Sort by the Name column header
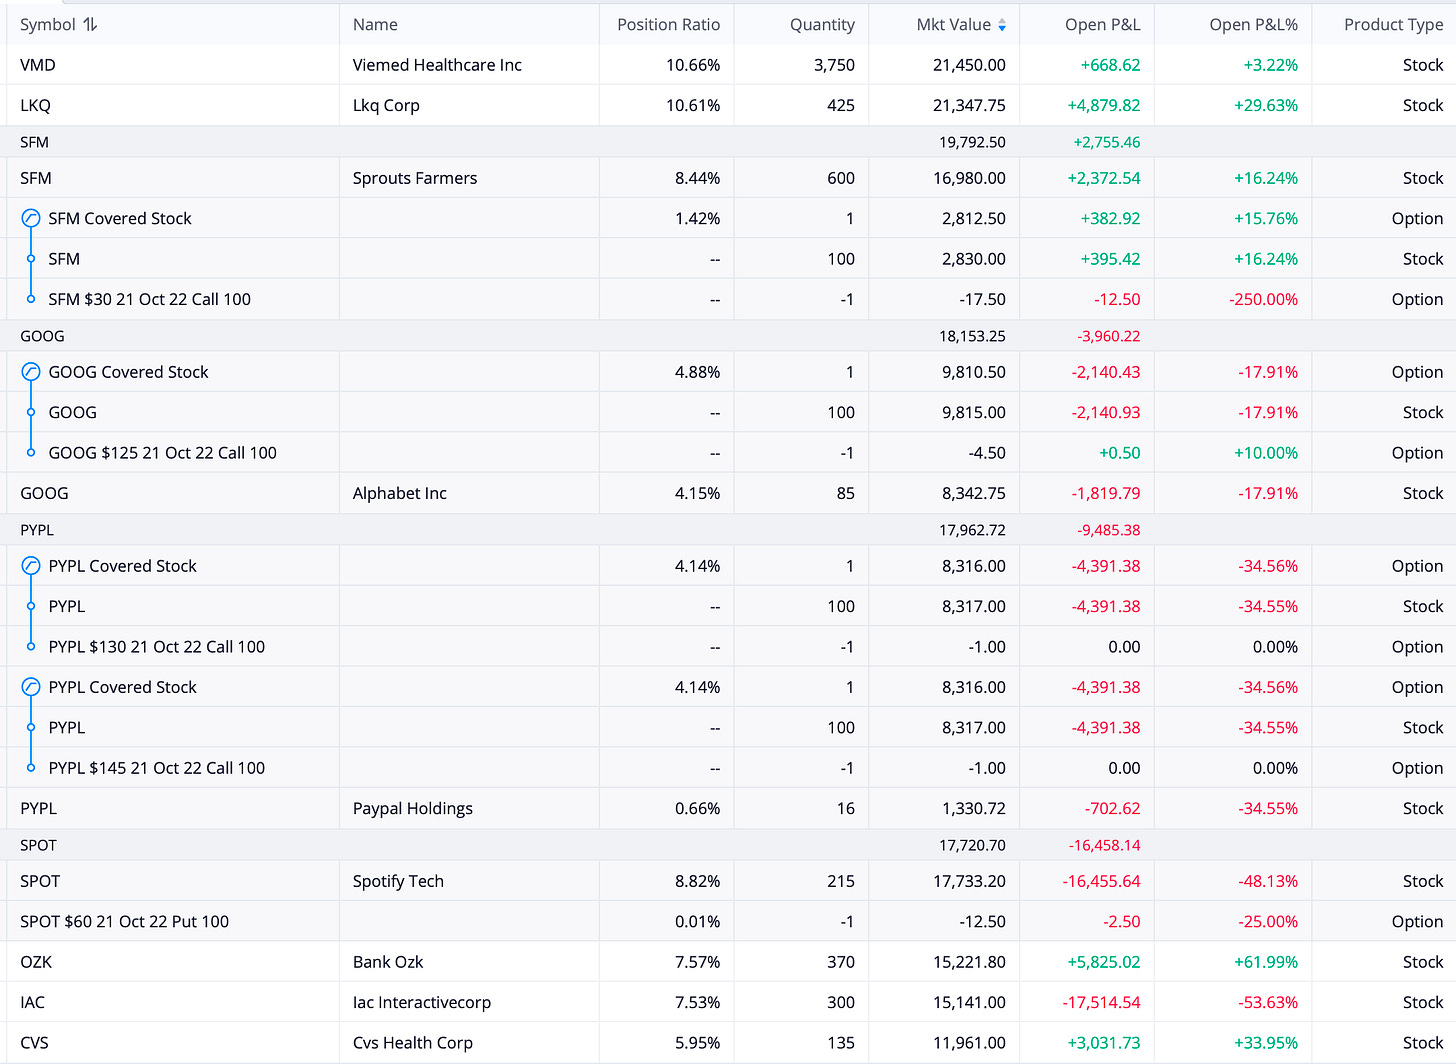The height and width of the screenshot is (1064, 1456). 375,25
